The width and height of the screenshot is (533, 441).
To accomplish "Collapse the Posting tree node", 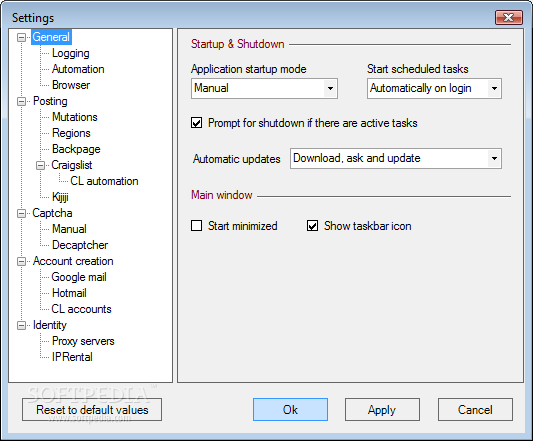I will coord(21,101).
